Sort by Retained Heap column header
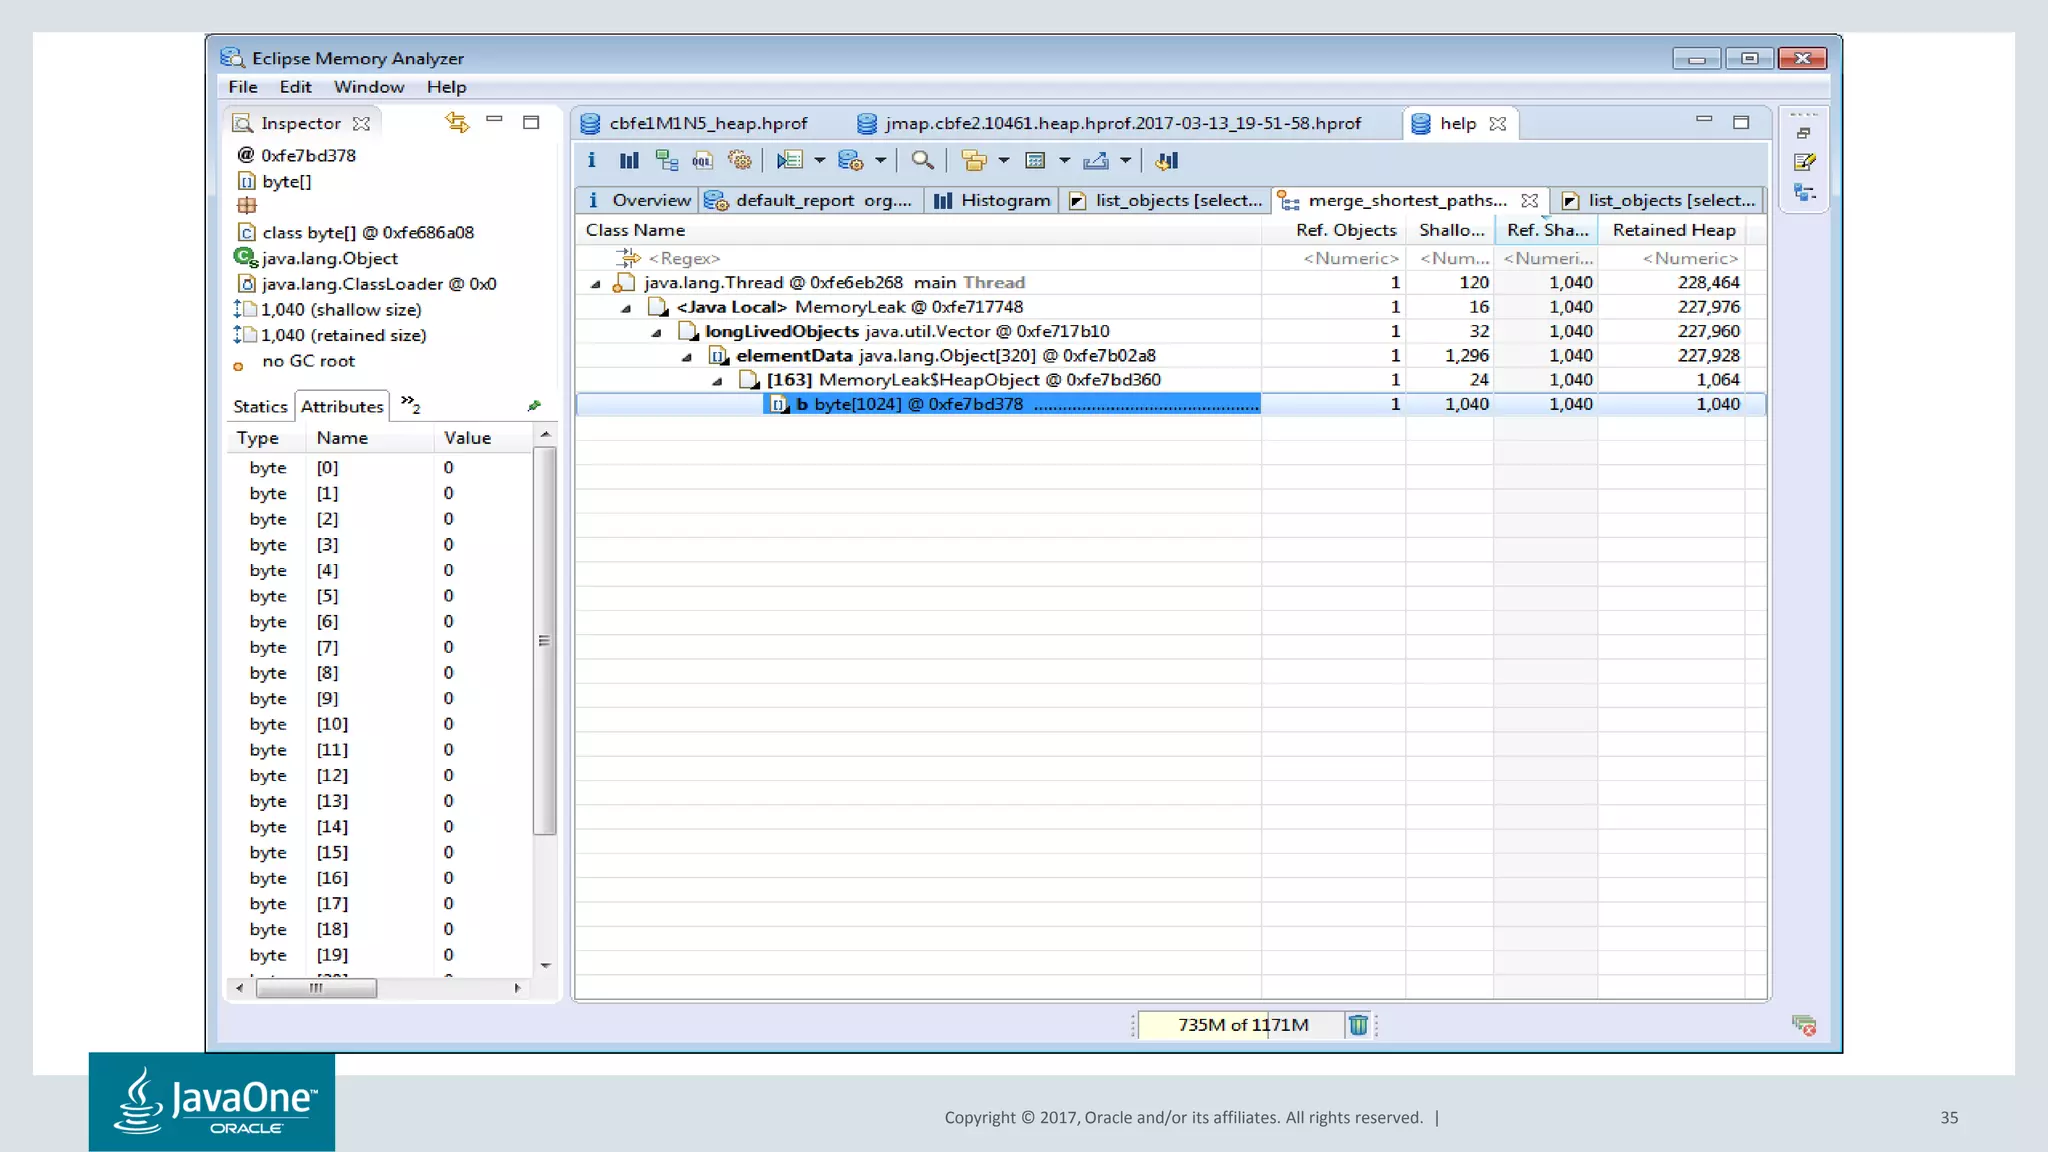 [1673, 230]
